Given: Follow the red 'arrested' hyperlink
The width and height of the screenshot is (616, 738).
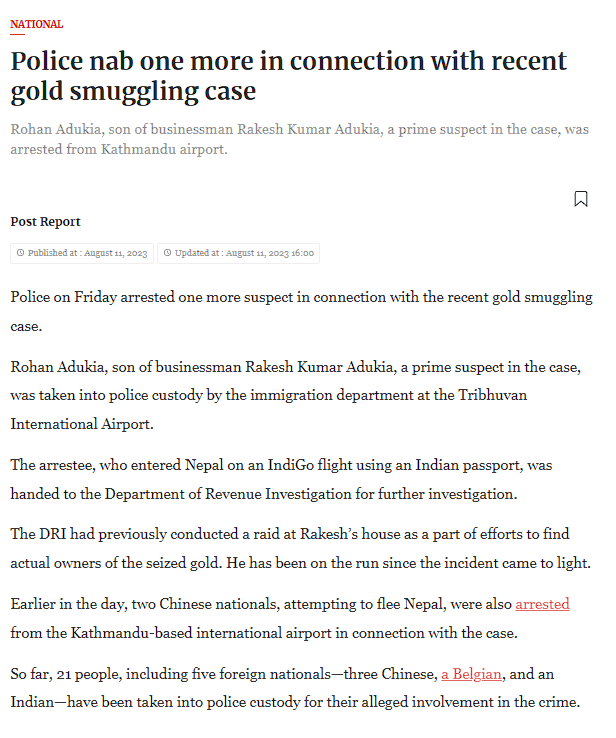Looking at the screenshot, I should tap(542, 604).
